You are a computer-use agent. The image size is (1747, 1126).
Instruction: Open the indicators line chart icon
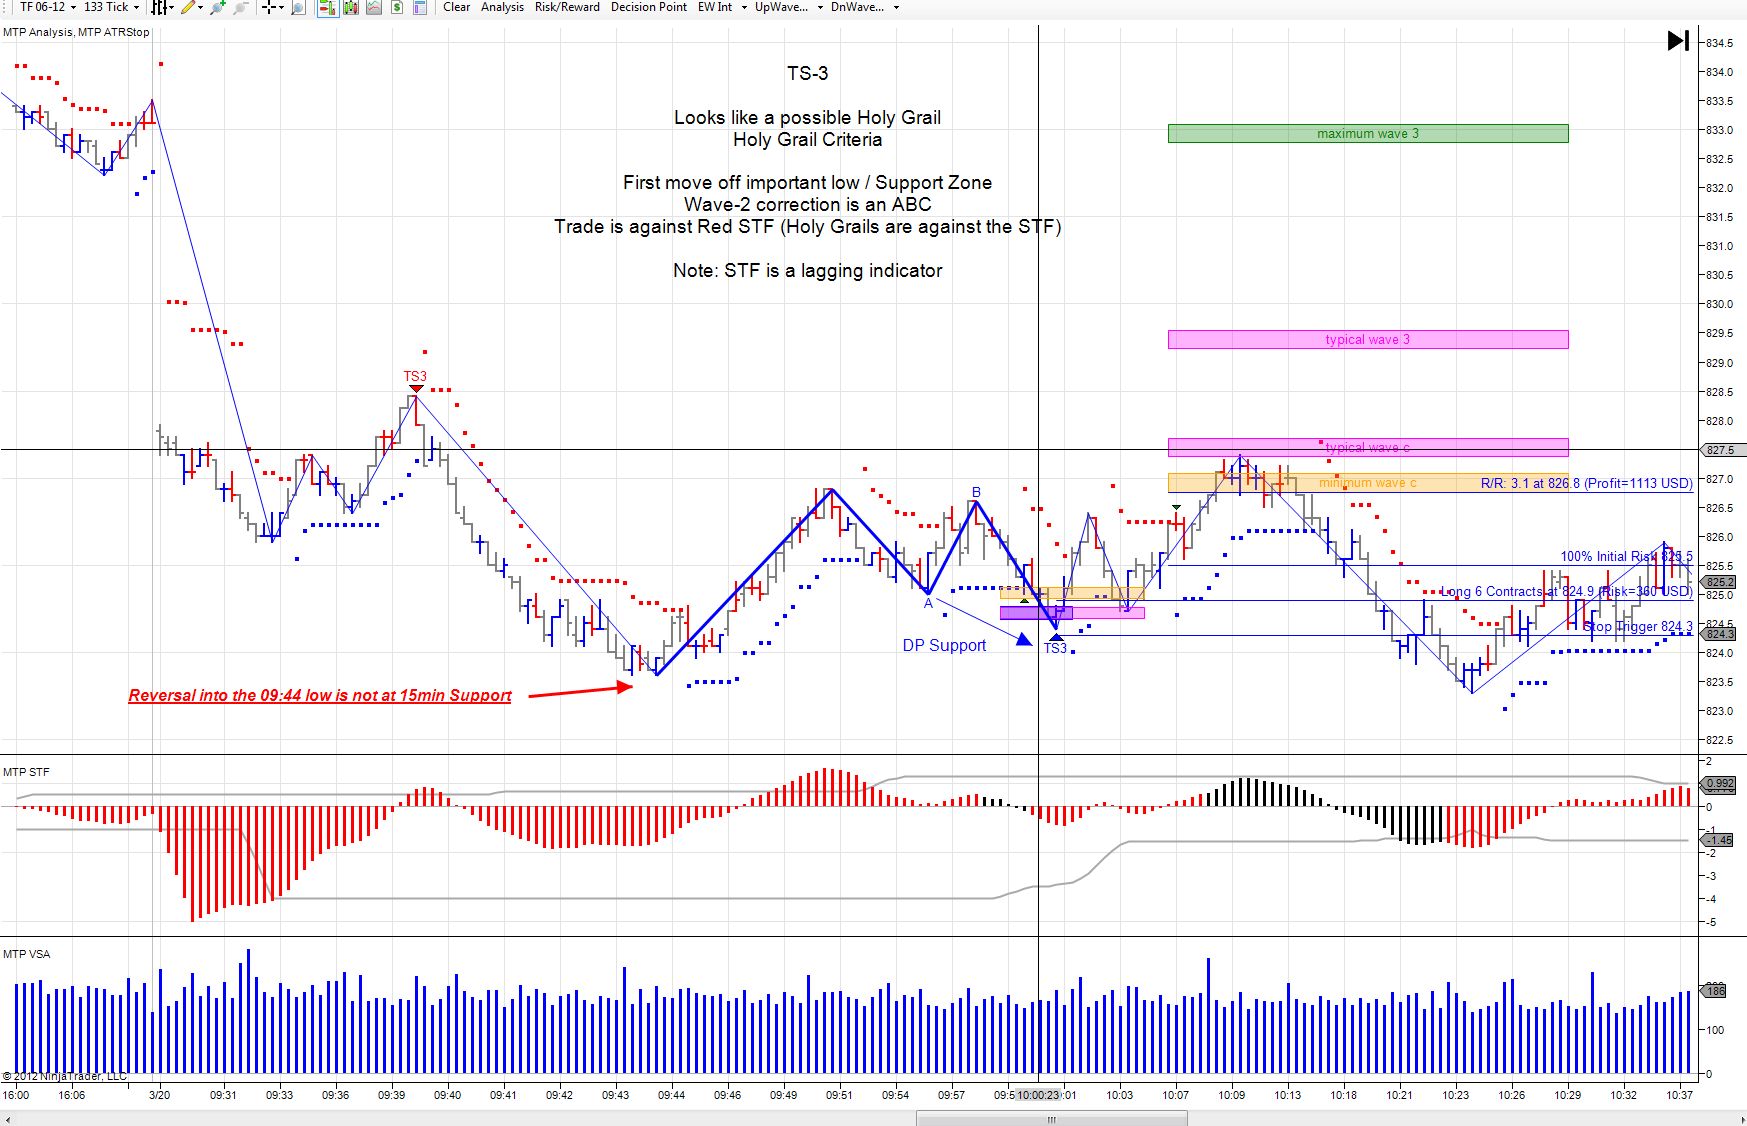pyautogui.click(x=374, y=7)
